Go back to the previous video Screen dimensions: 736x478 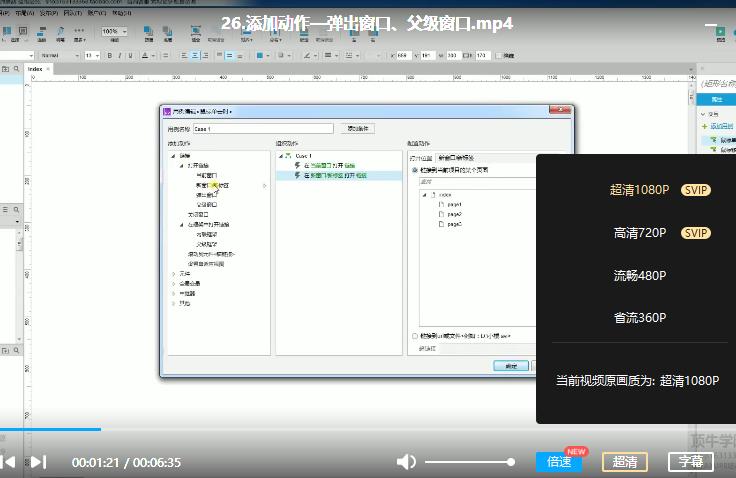pos(7,462)
